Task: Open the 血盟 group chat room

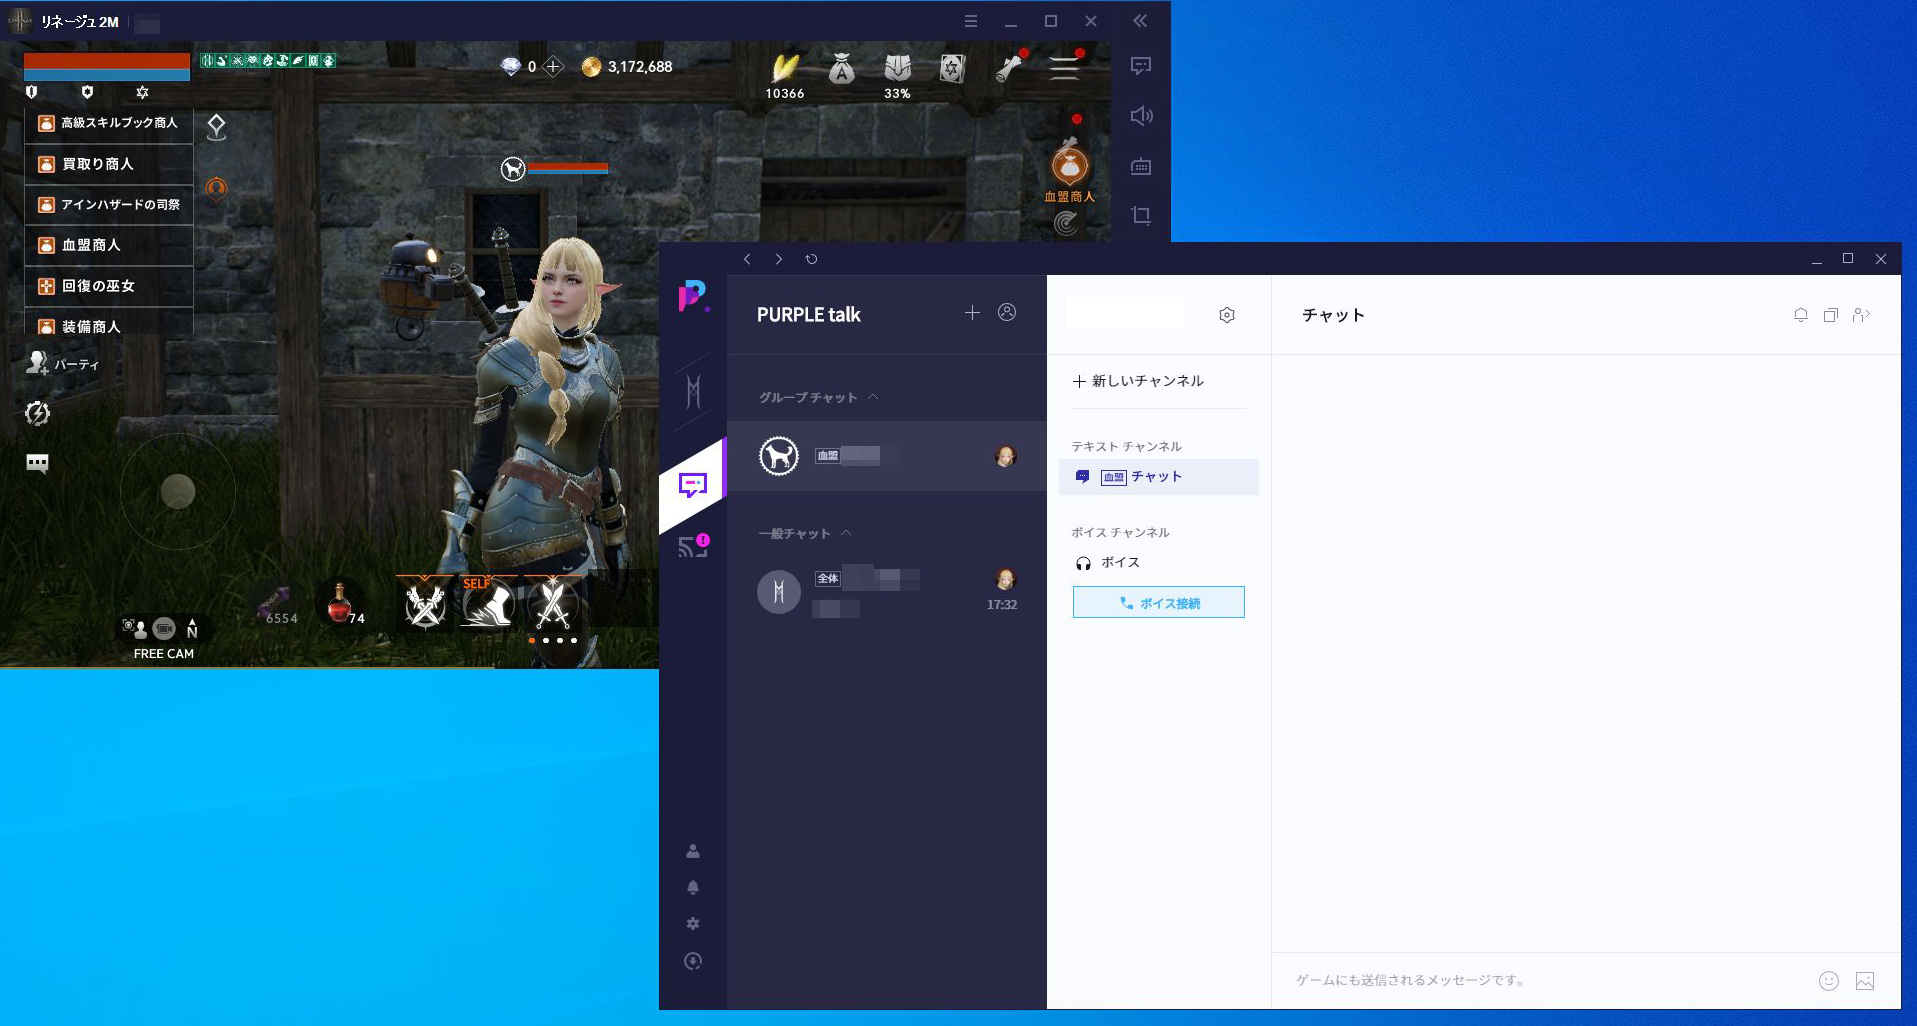Action: tap(887, 456)
